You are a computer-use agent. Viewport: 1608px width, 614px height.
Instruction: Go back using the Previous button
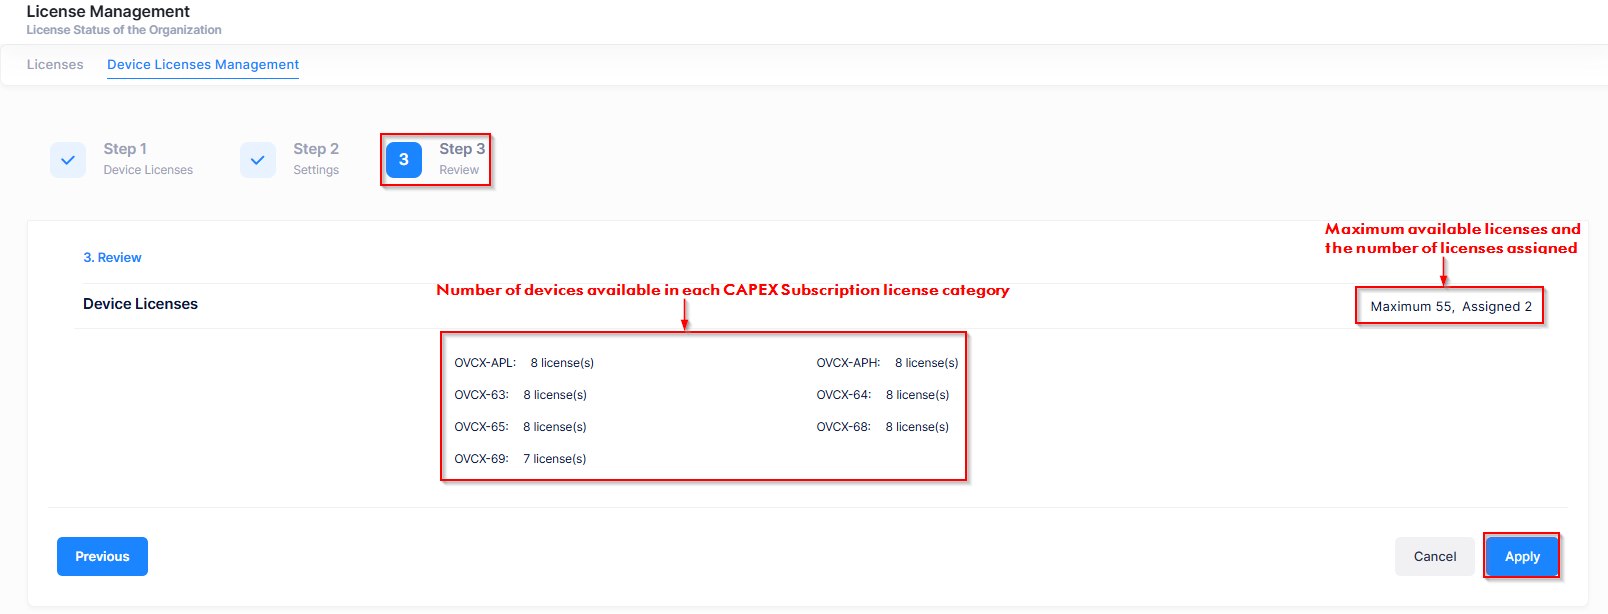click(102, 557)
